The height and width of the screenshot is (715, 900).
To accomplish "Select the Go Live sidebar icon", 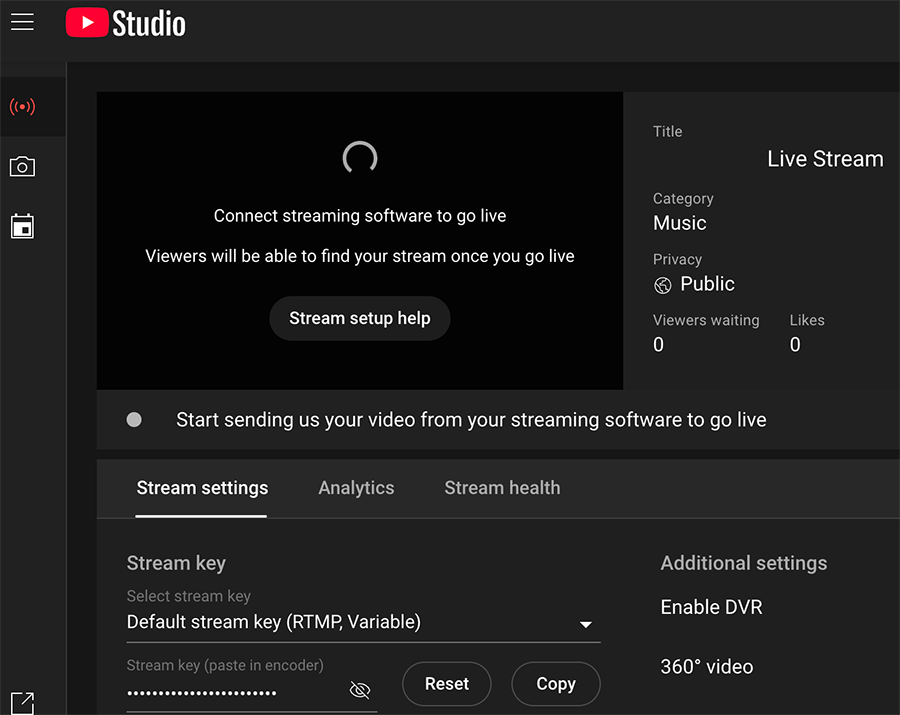I will pyautogui.click(x=22, y=106).
